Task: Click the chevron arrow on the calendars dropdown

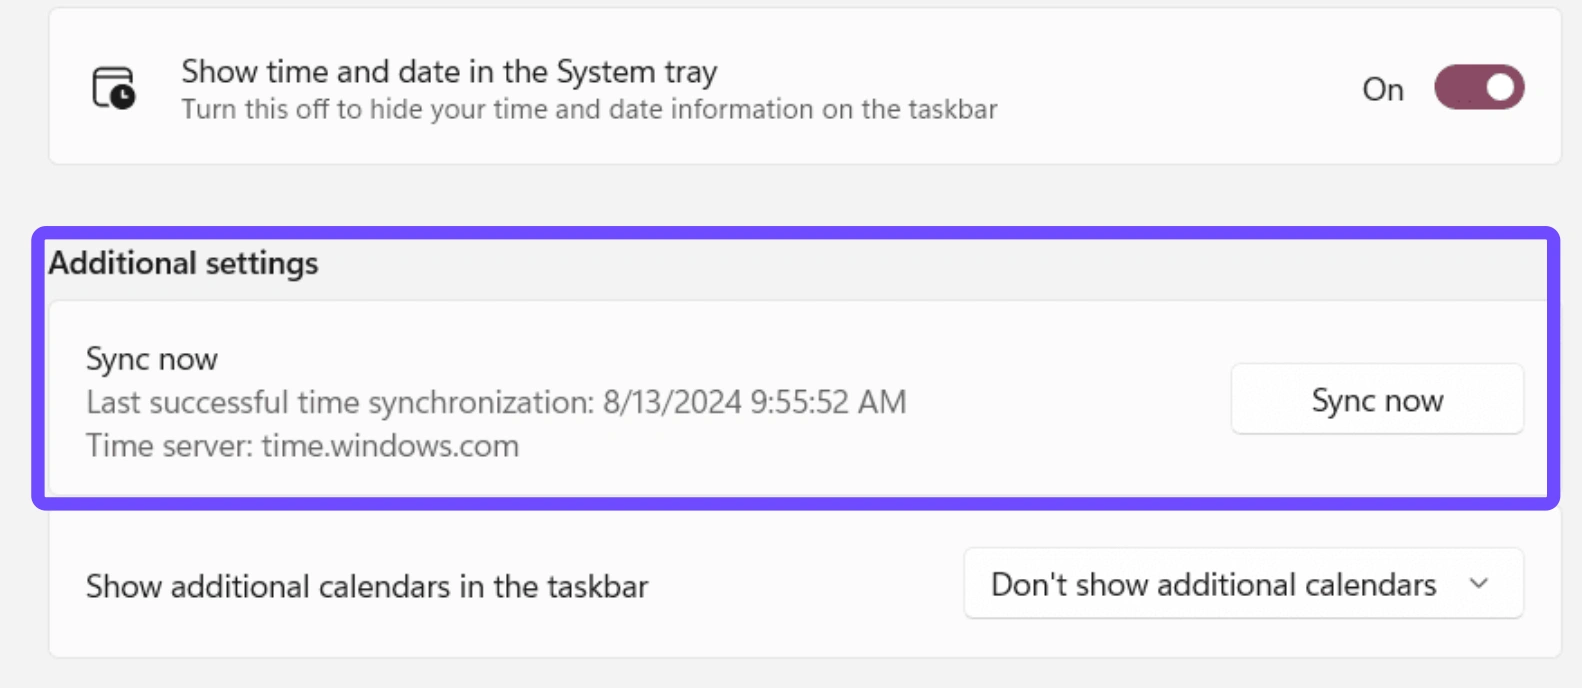Action: coord(1479,584)
